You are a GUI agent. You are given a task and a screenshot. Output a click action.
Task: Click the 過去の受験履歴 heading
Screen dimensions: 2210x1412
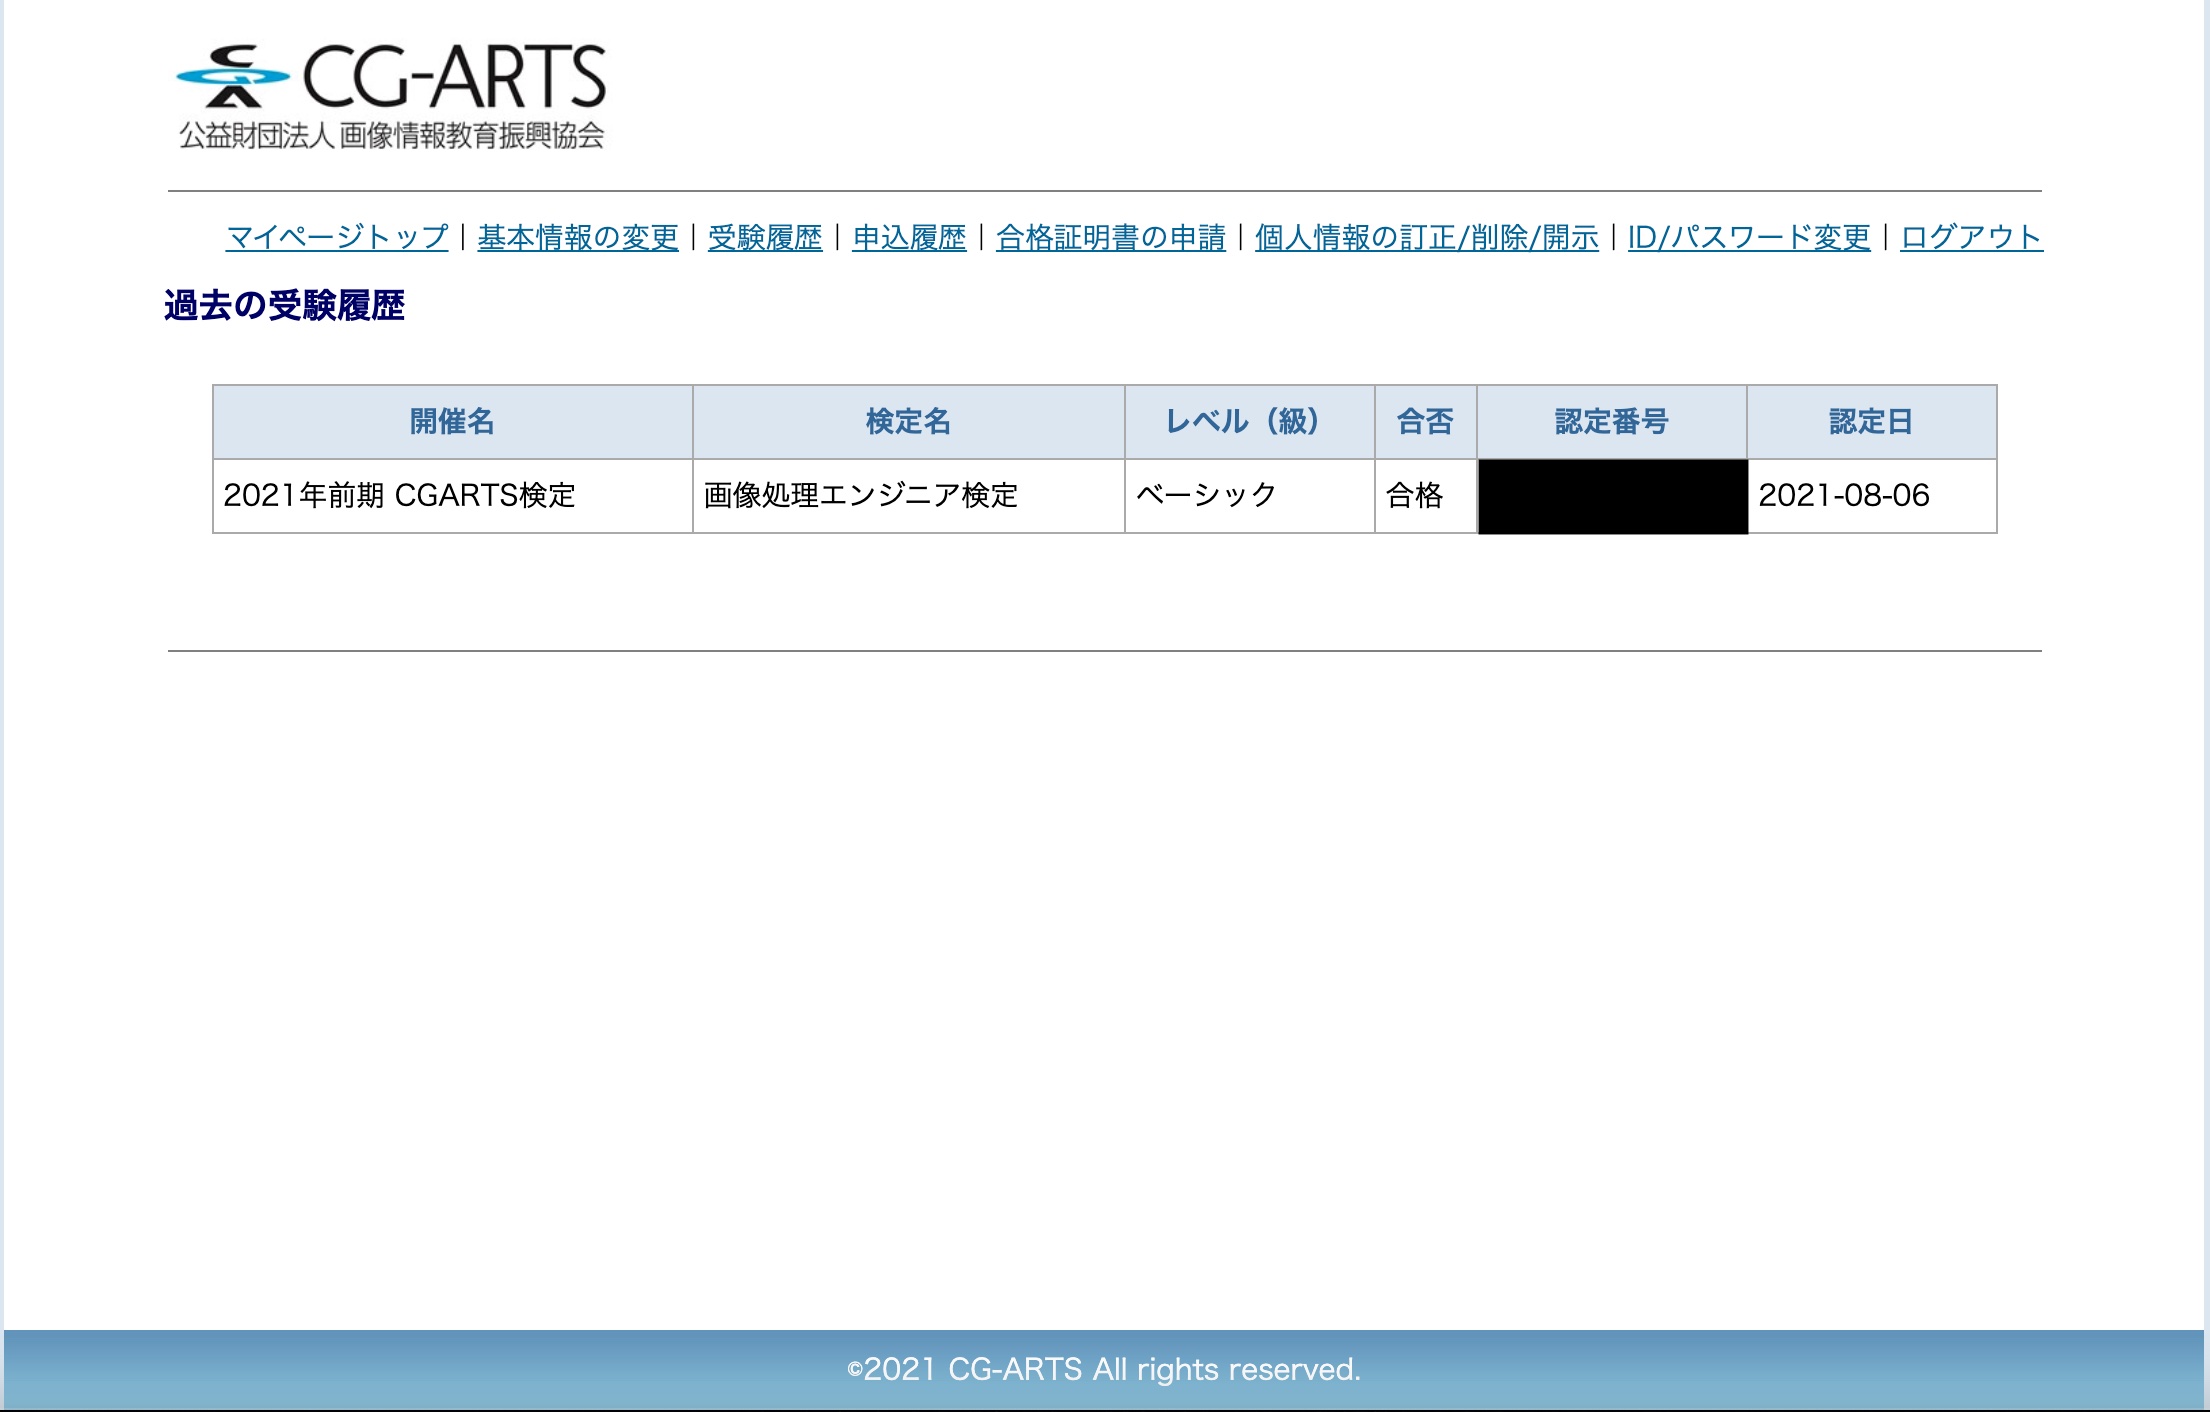[x=284, y=306]
